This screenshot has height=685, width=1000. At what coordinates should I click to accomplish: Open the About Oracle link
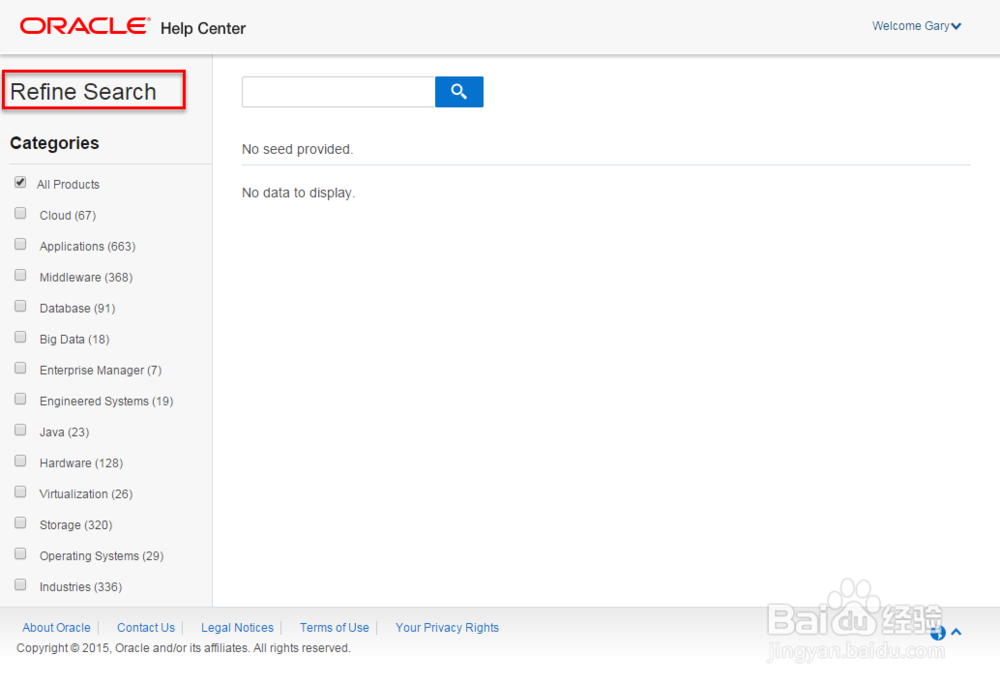coord(56,628)
